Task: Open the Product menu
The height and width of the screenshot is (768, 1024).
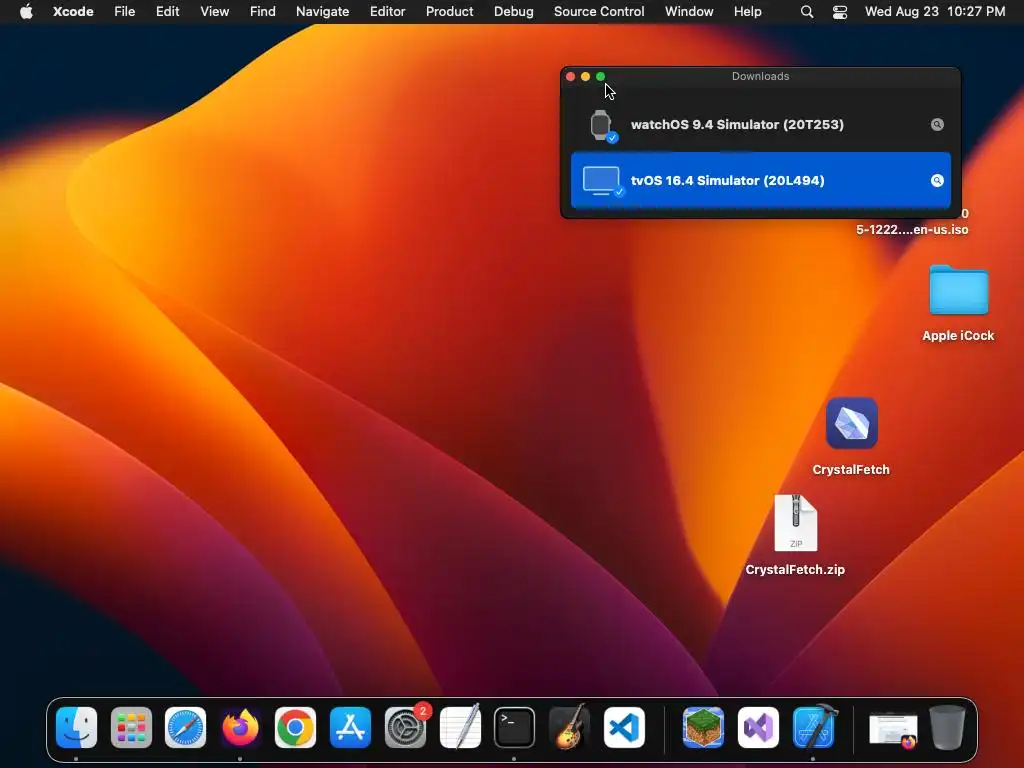Action: click(x=449, y=12)
